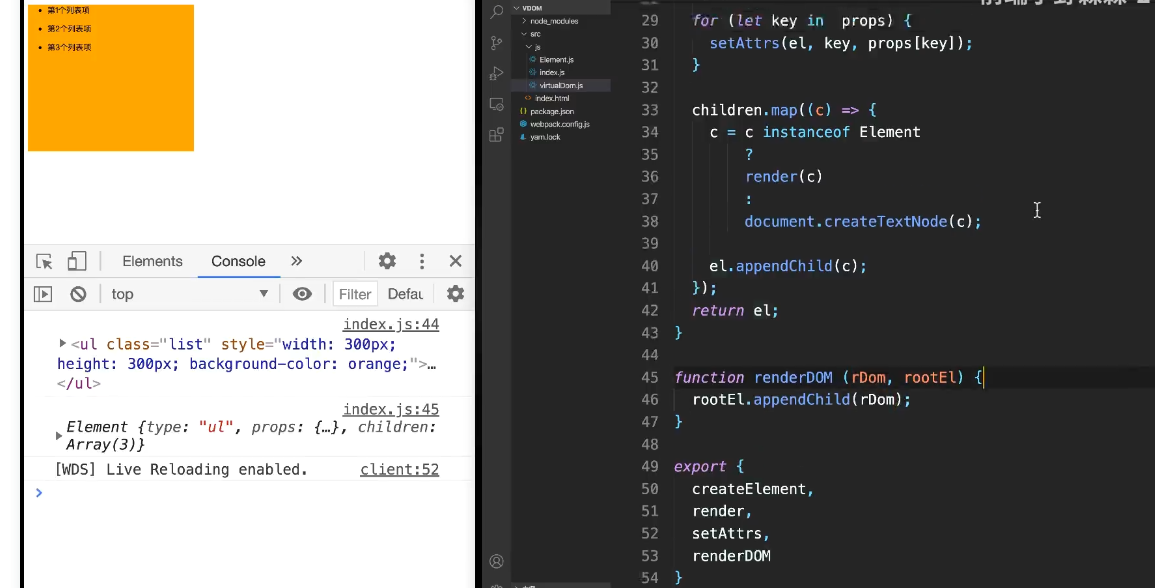The image size is (1155, 588).
Task: Open index.html in the explorer
Action: tap(552, 98)
